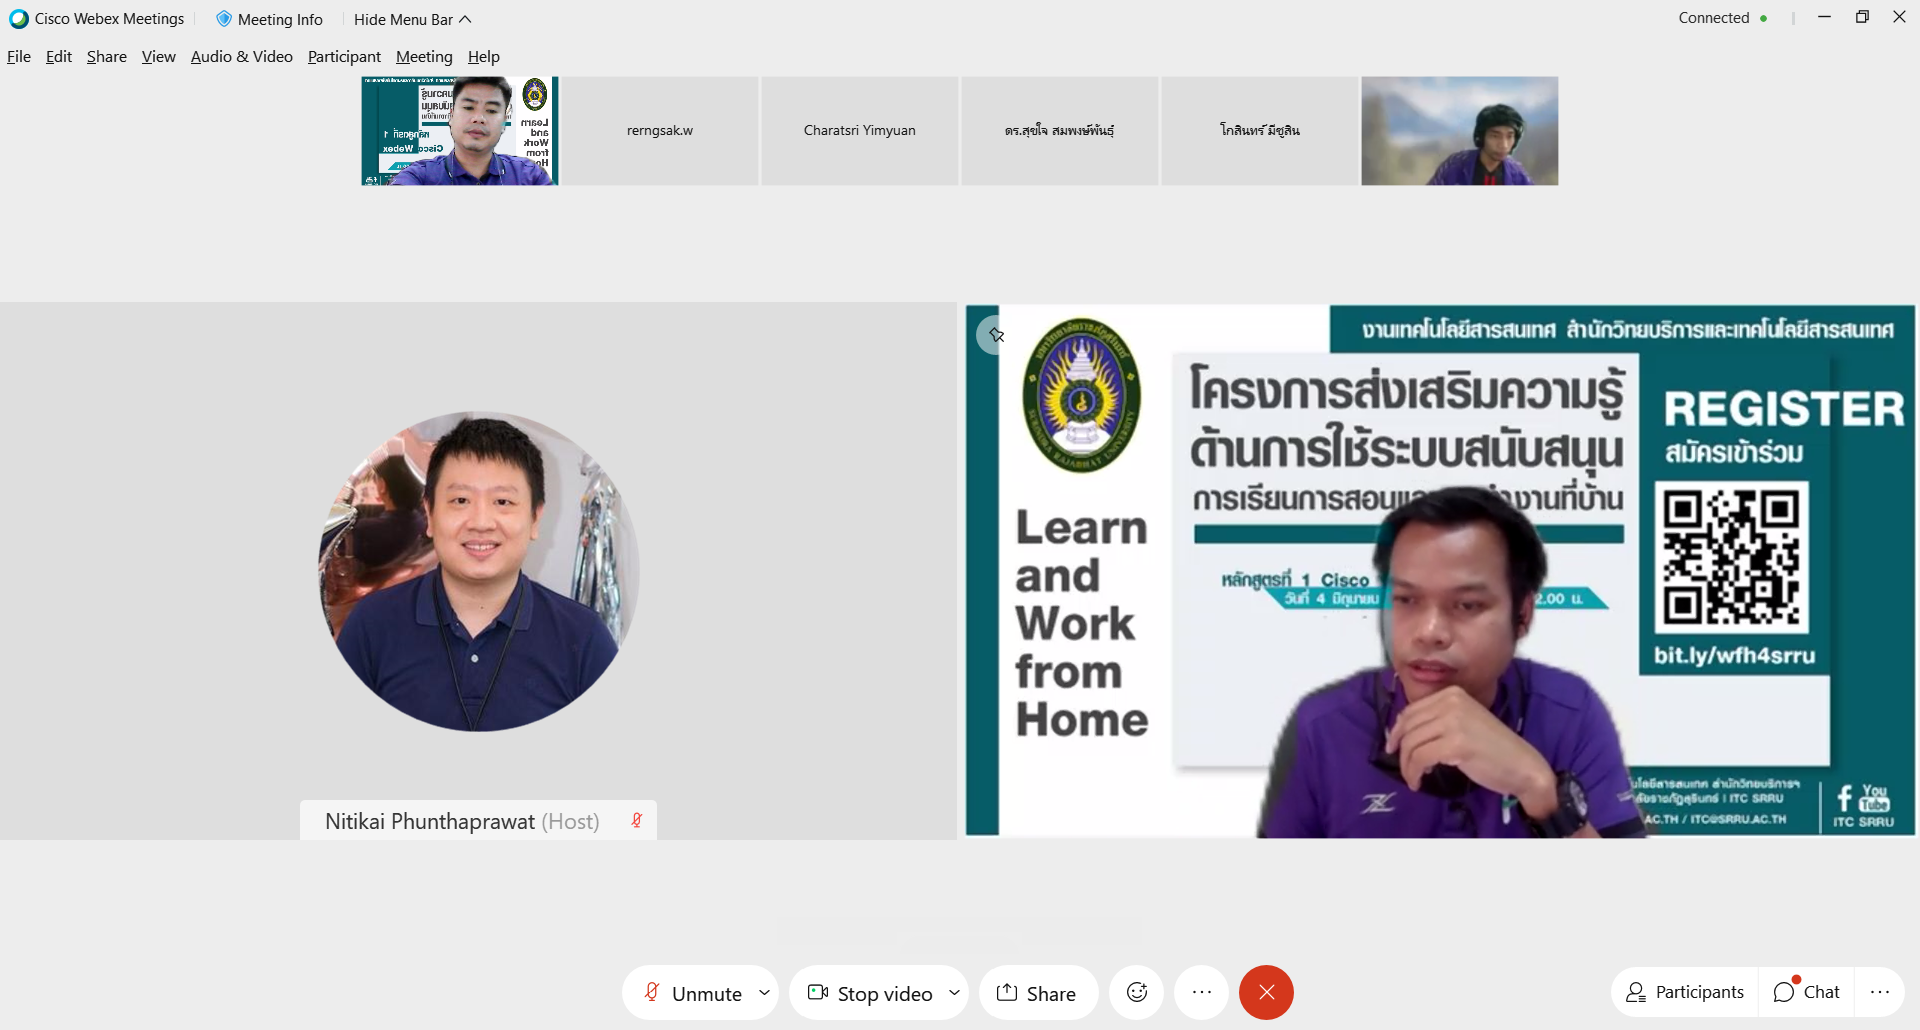Open the Participants panel
This screenshot has height=1030, width=1920.
point(1685,992)
